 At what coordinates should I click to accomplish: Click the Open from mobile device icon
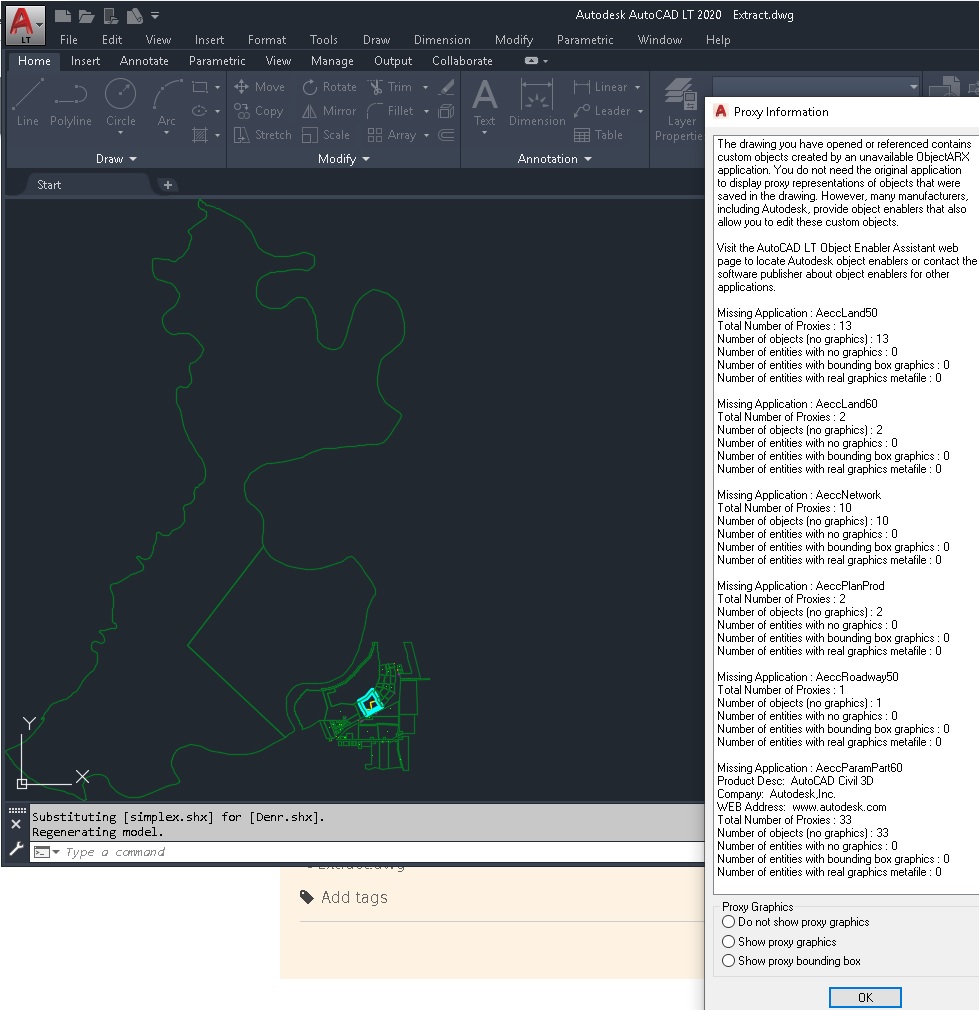pyautogui.click(x=111, y=15)
